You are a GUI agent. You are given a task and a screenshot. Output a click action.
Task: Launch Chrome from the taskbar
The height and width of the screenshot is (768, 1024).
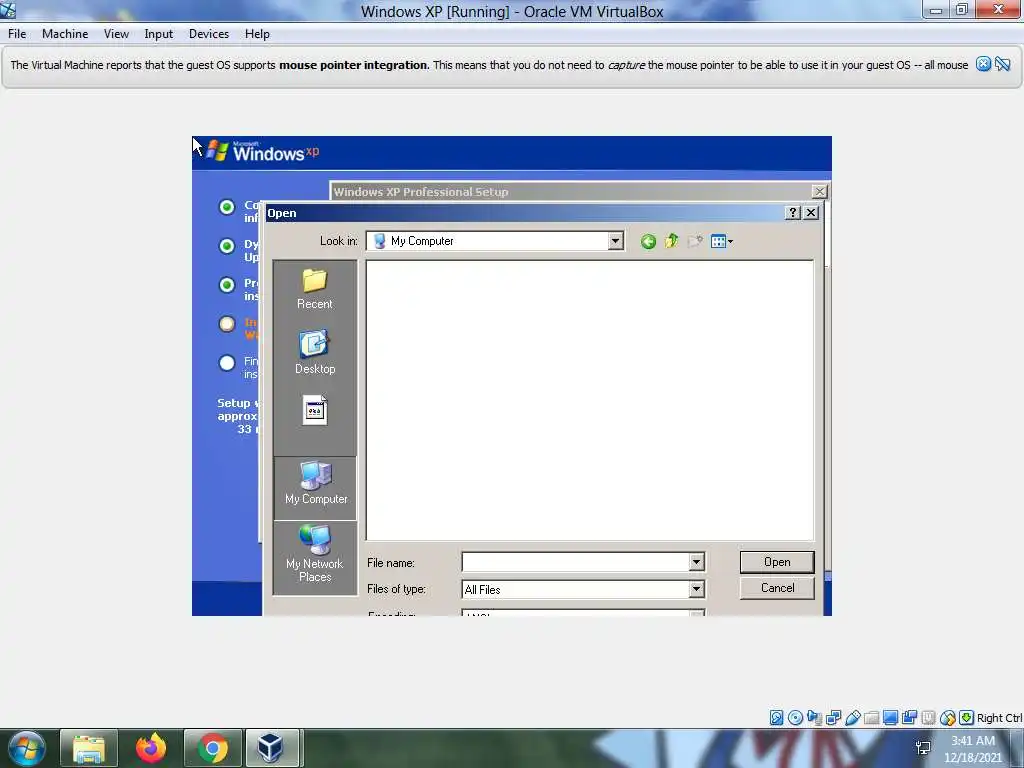point(212,748)
